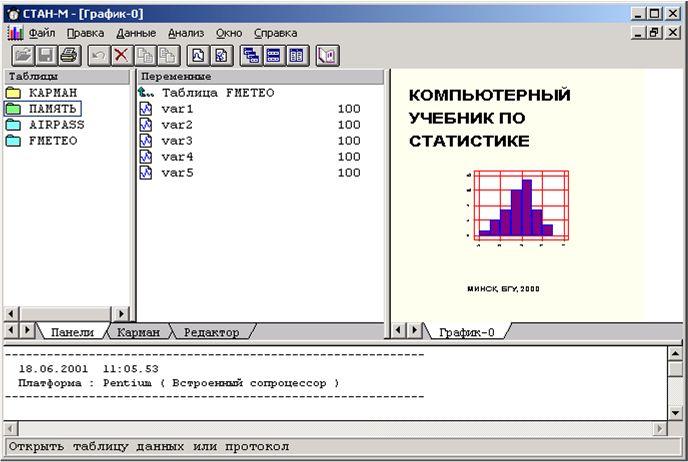The width and height of the screenshot is (688, 462).
Task: Expand the Справка menu
Action: click(275, 33)
